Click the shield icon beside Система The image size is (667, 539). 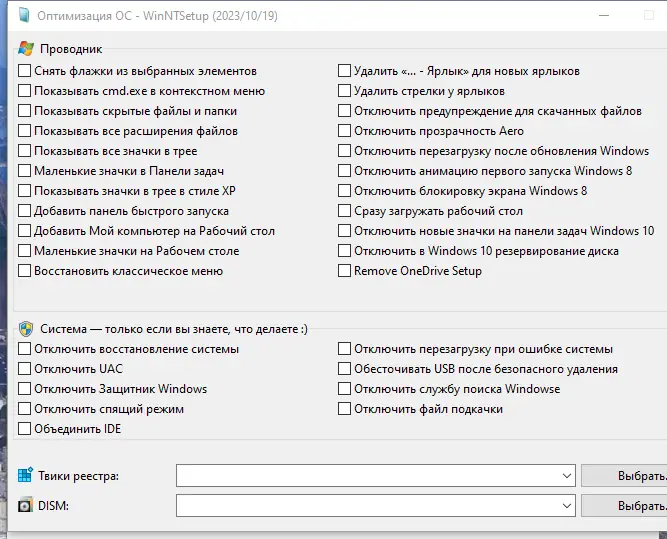pyautogui.click(x=26, y=327)
